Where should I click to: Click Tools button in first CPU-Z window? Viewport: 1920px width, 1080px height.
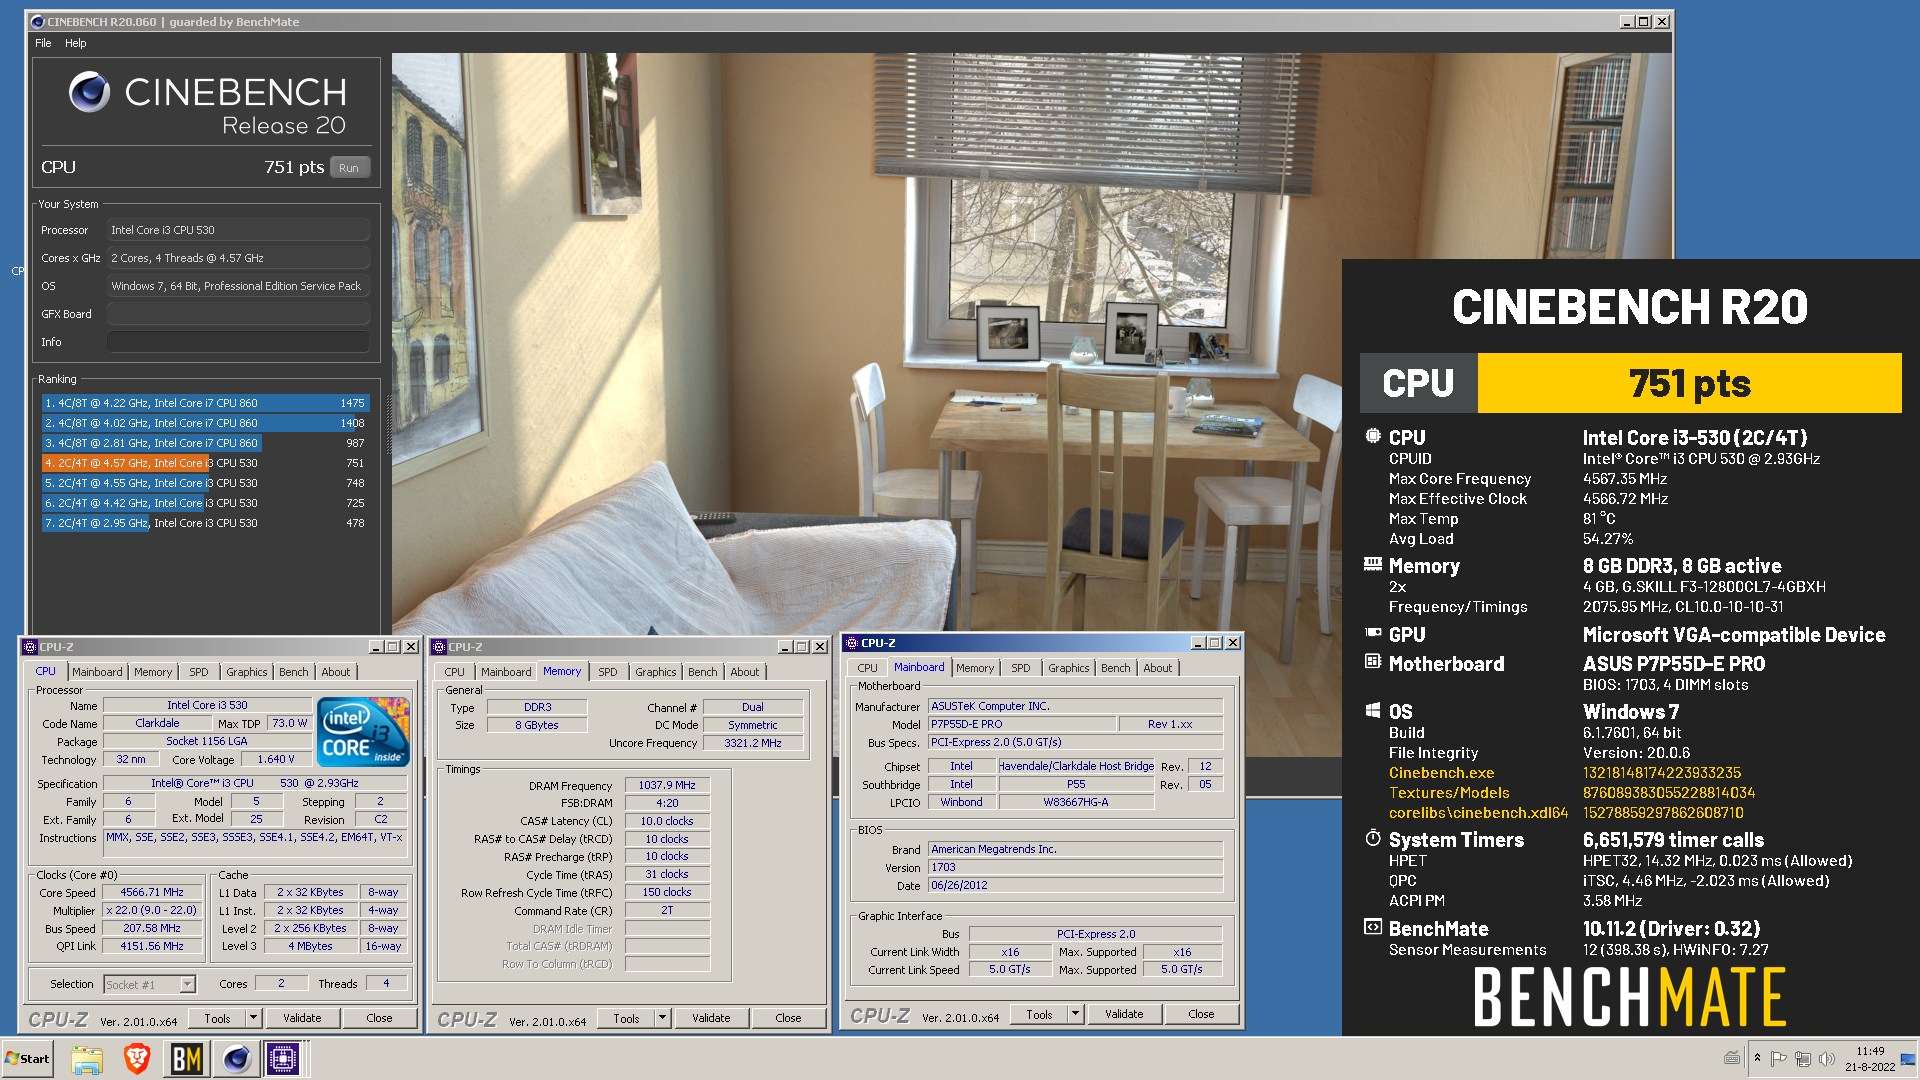coord(217,1018)
